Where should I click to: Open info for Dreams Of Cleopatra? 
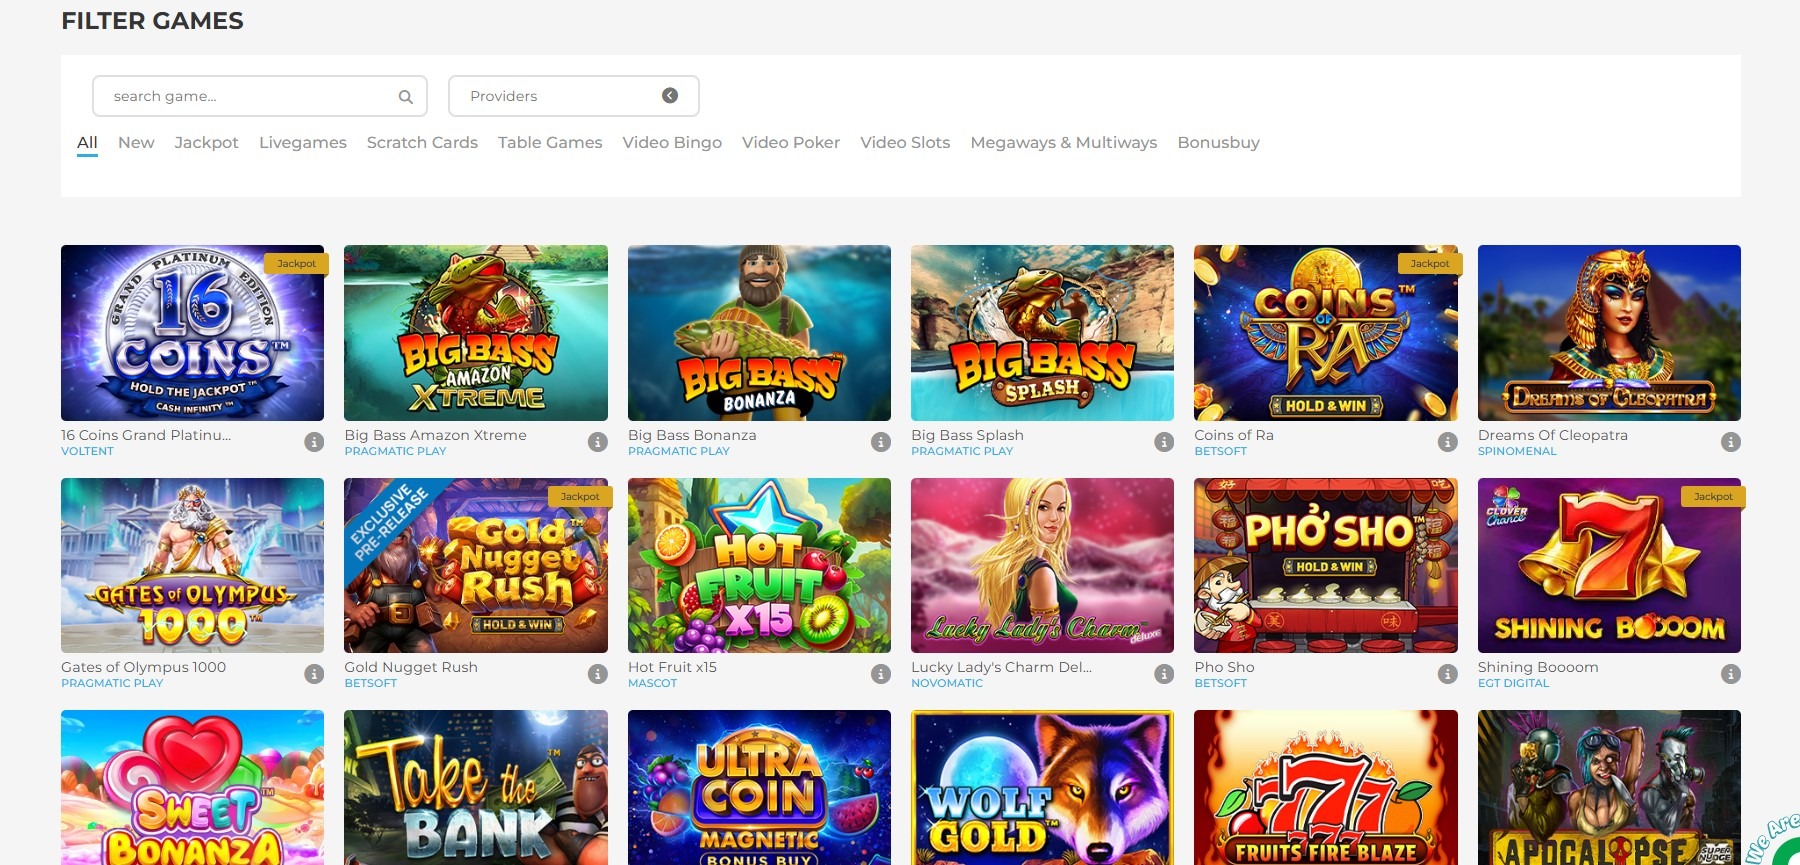[1731, 442]
